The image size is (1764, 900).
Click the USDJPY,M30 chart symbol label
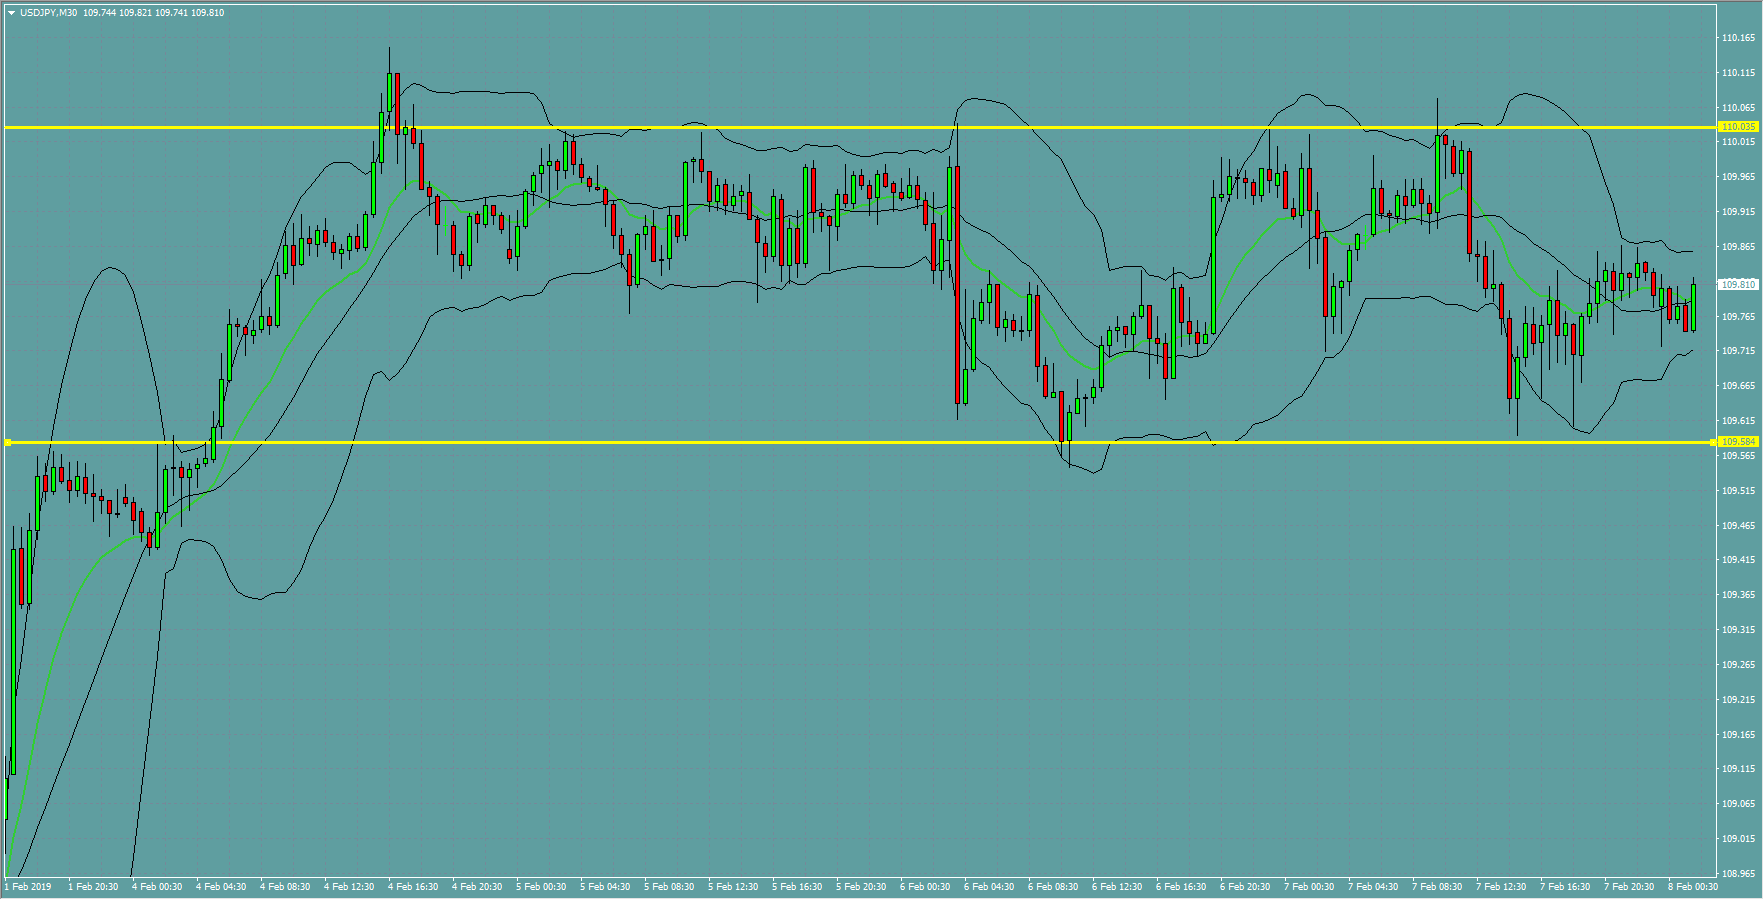click(x=49, y=13)
